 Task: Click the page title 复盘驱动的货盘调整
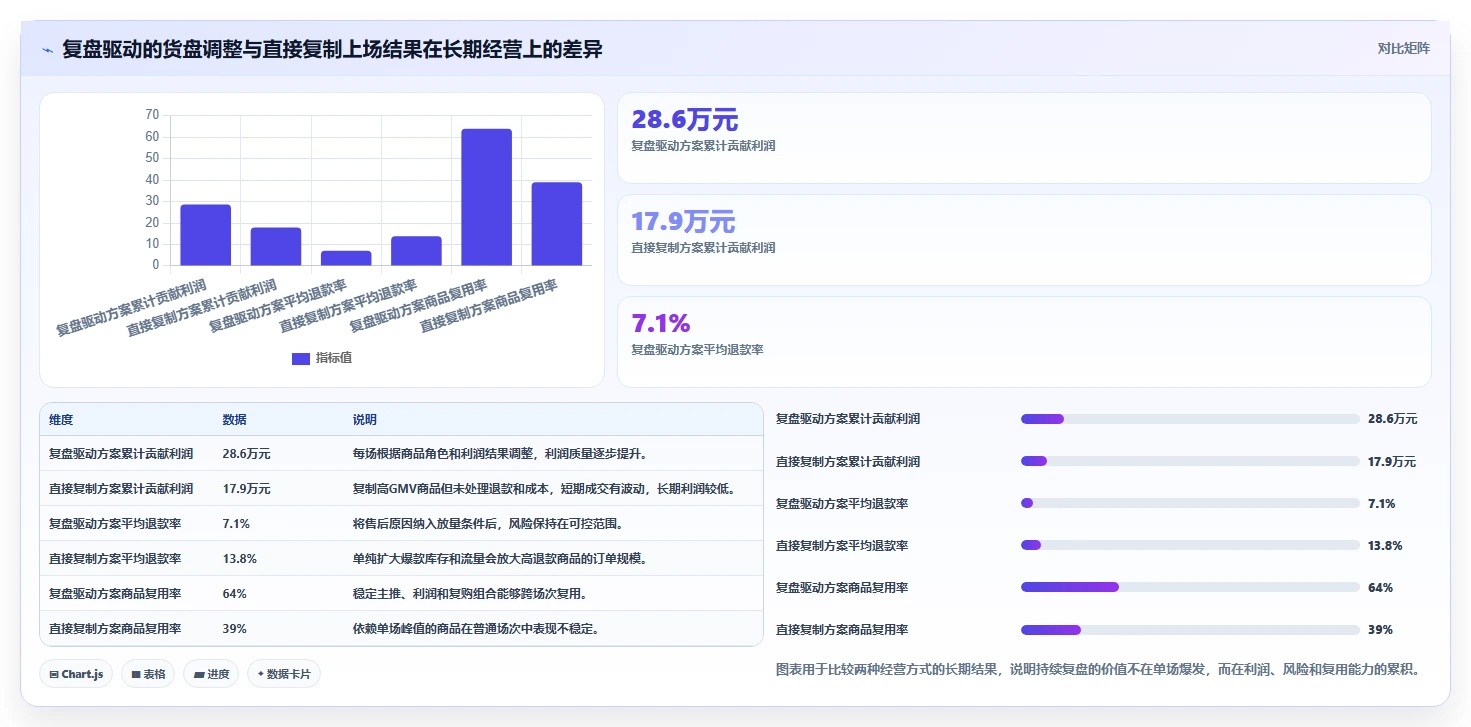[332, 49]
